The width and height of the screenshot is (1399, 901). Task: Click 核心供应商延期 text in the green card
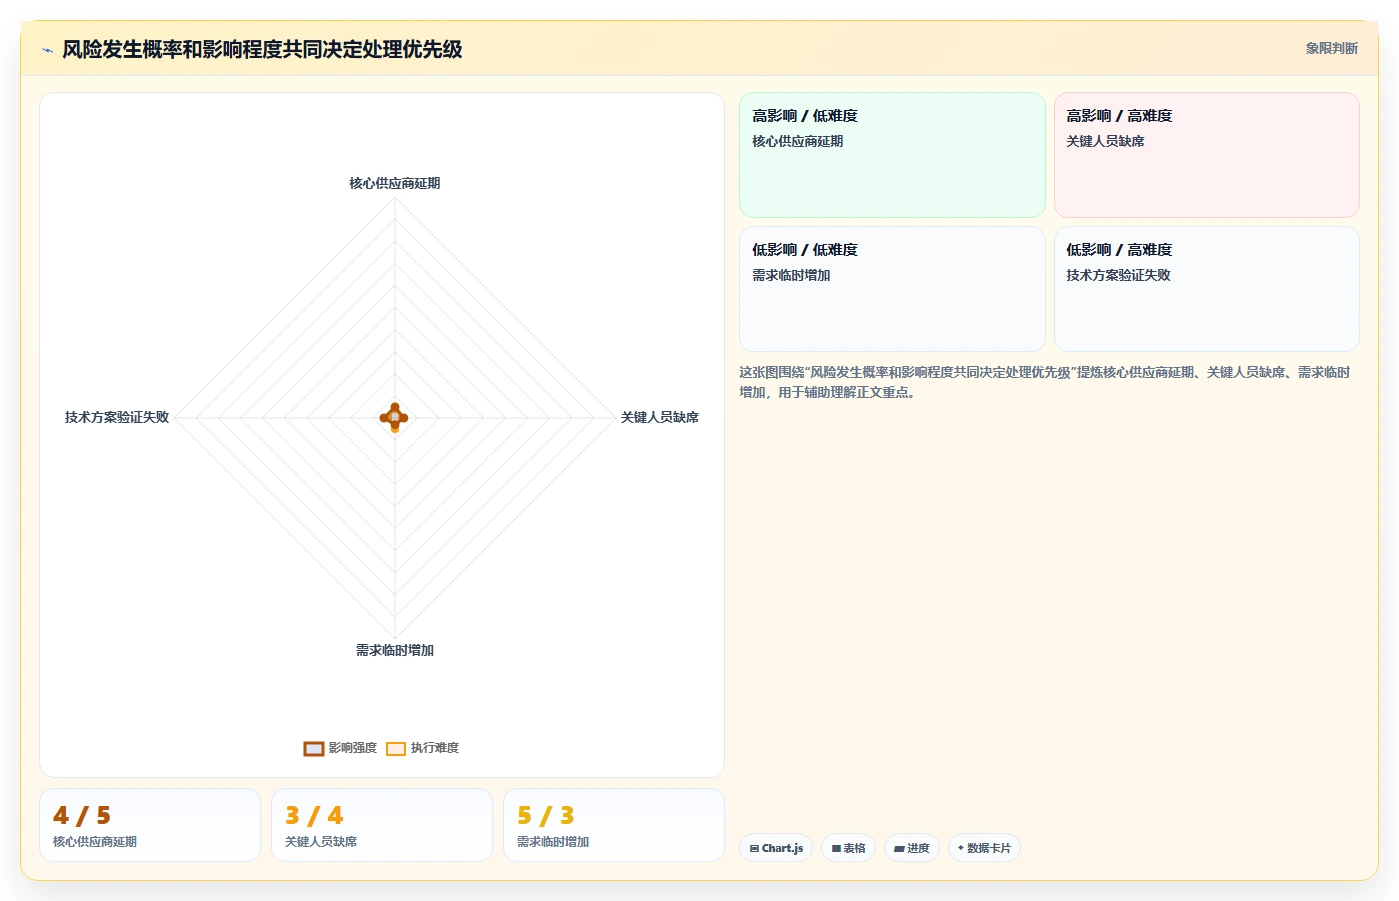click(797, 141)
